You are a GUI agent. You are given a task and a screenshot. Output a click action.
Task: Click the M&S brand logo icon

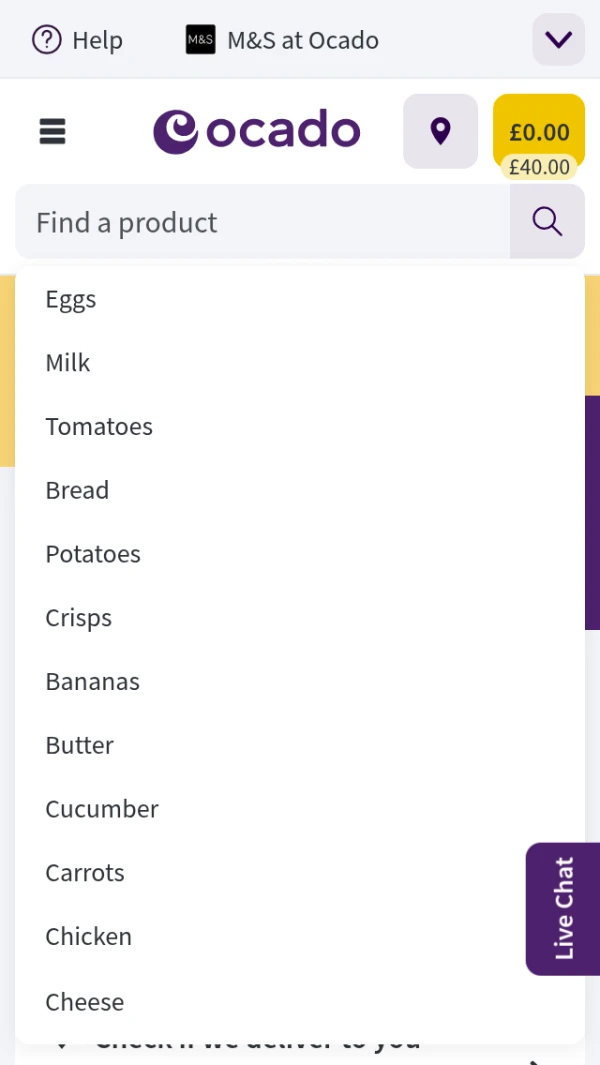tap(200, 40)
